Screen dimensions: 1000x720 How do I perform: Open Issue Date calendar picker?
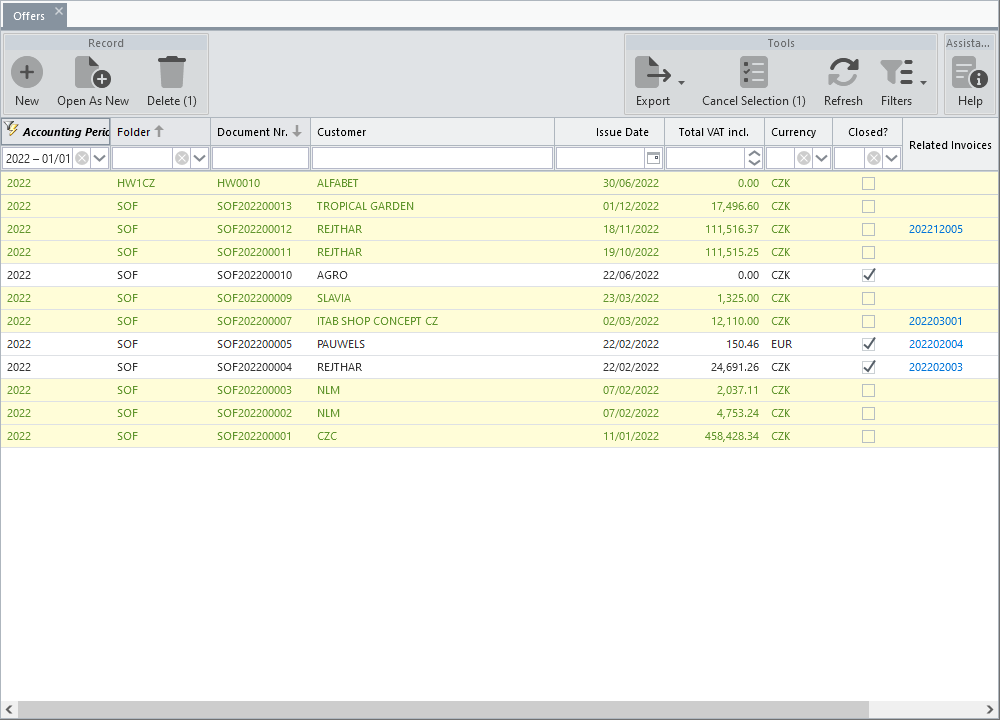pos(653,158)
